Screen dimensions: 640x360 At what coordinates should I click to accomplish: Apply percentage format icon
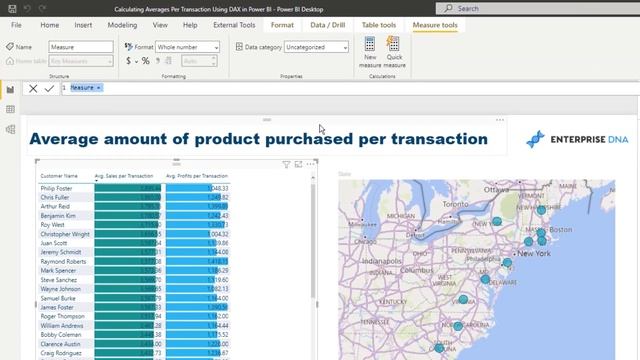coord(146,61)
